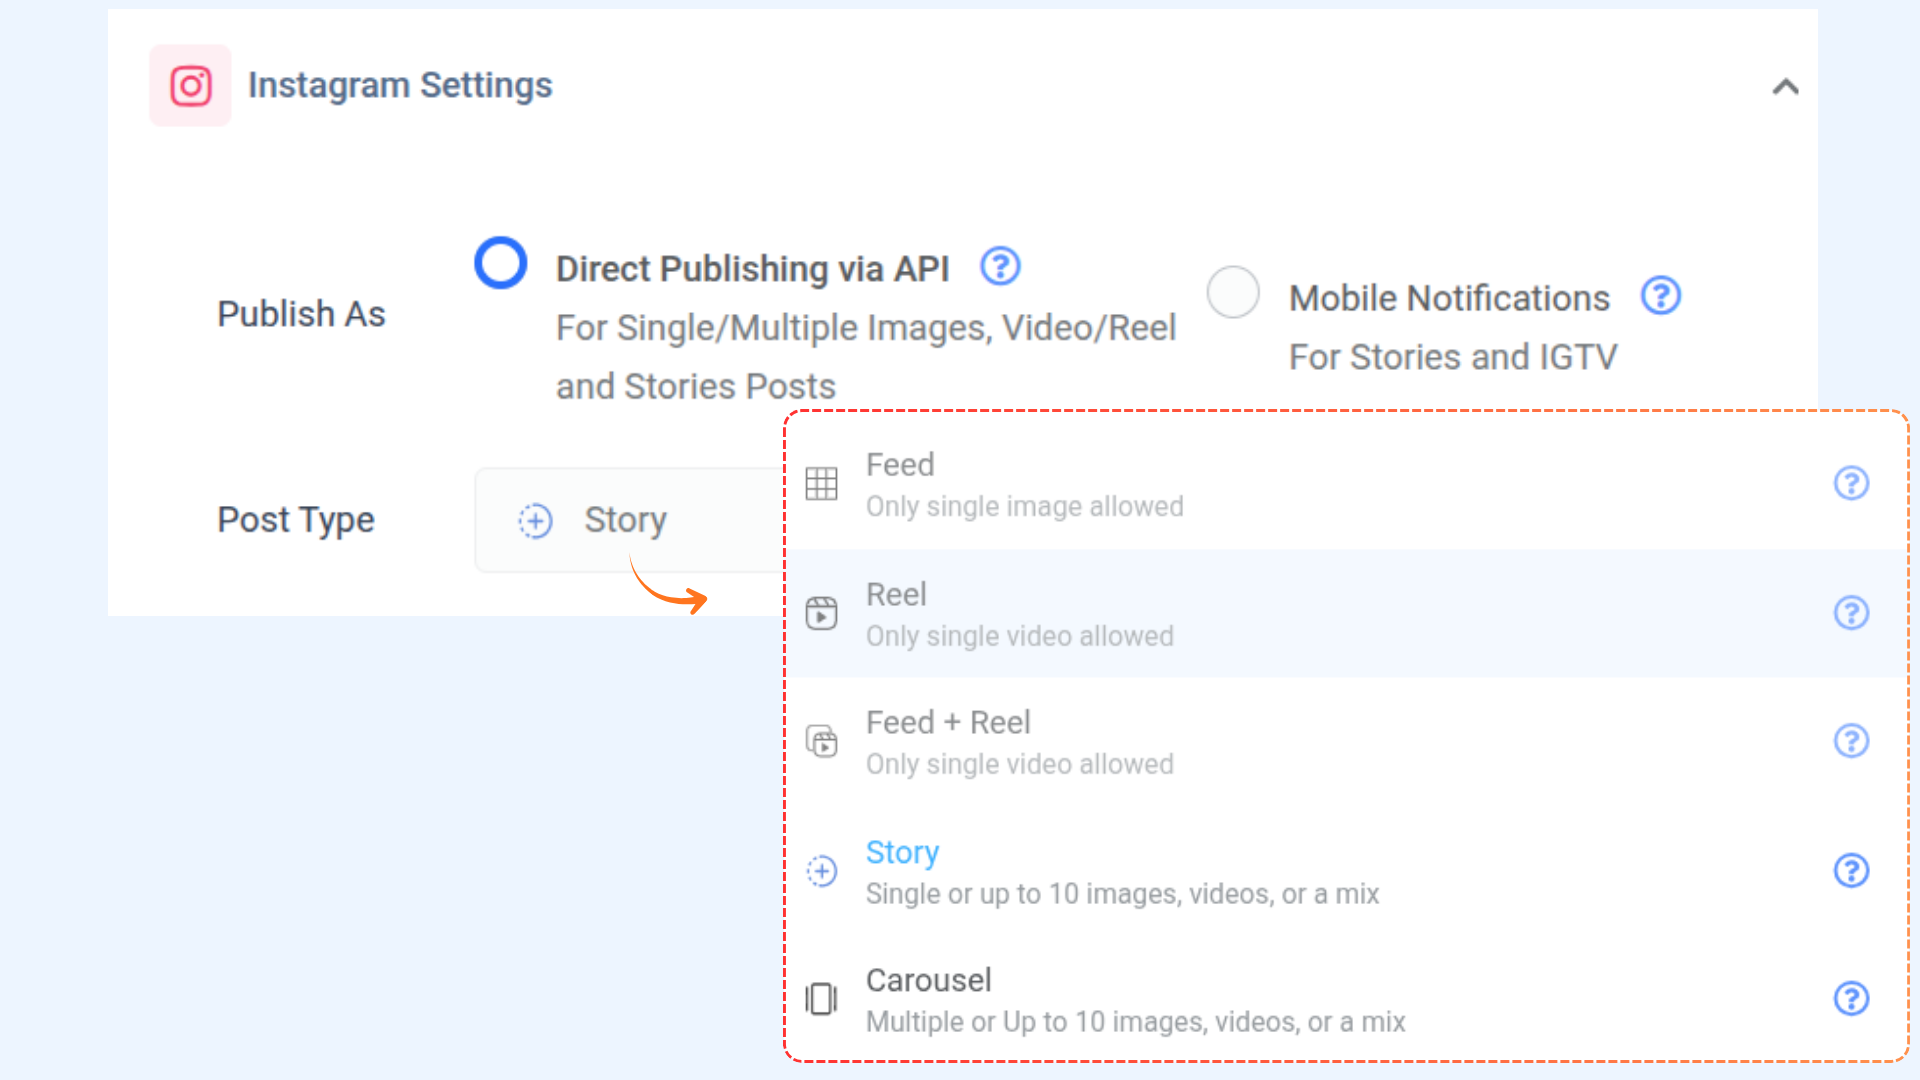Open help for Mobile Notifications
1920x1080 pixels.
coord(1661,296)
